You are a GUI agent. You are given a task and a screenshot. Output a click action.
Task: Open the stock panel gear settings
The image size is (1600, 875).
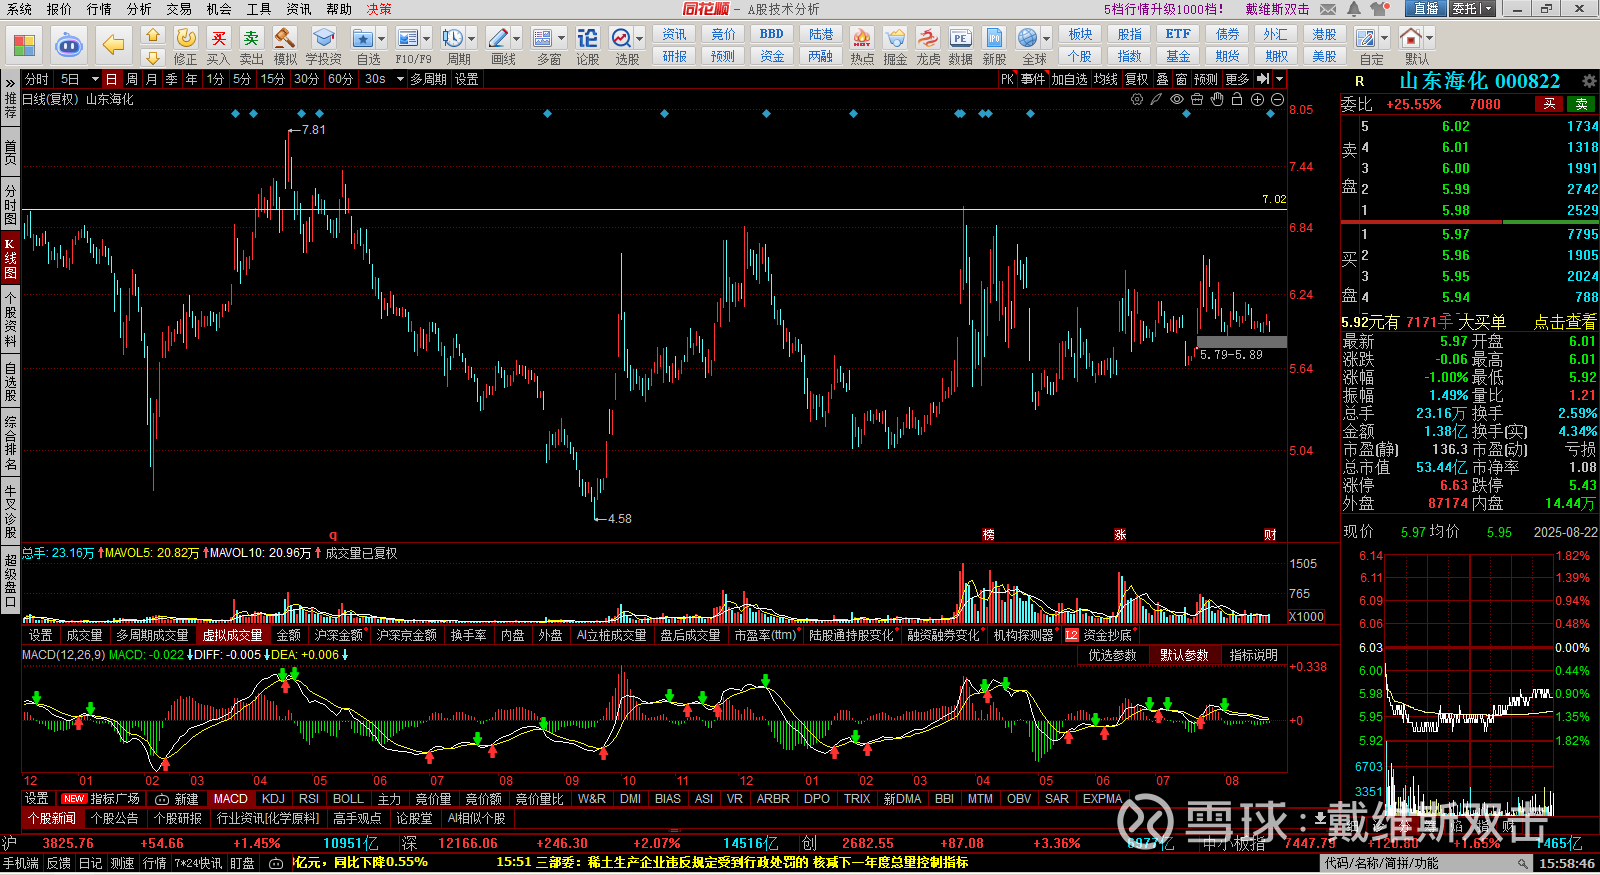pyautogui.click(x=1588, y=81)
